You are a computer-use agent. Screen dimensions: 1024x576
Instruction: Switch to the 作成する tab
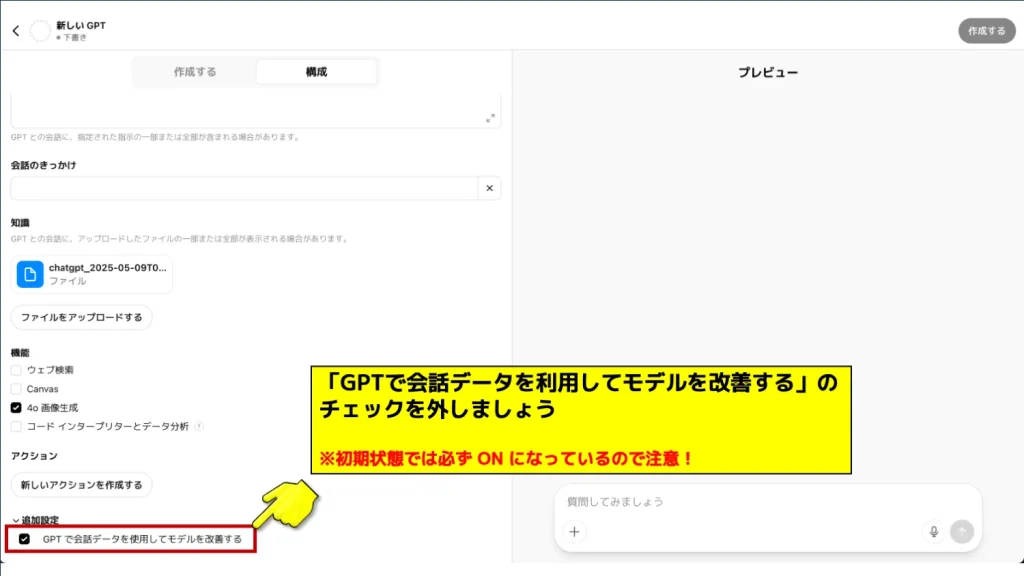pos(195,72)
